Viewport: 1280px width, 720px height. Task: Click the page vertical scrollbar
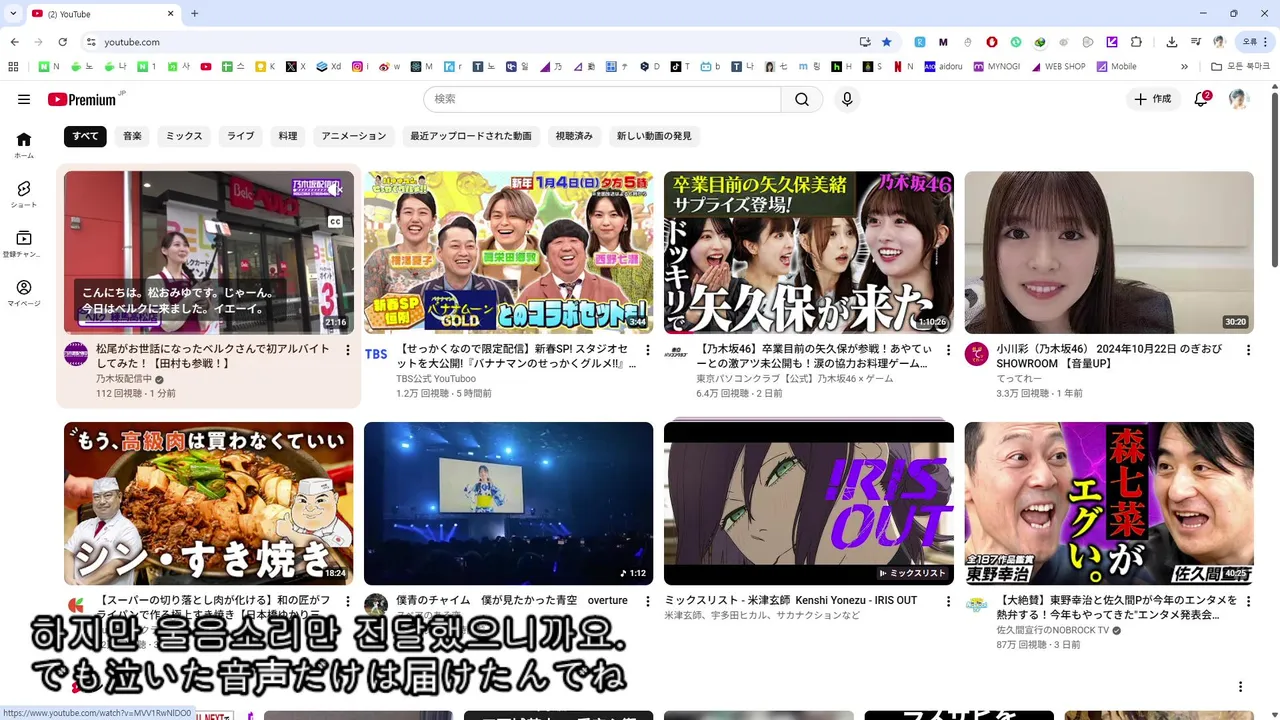pyautogui.click(x=1274, y=180)
